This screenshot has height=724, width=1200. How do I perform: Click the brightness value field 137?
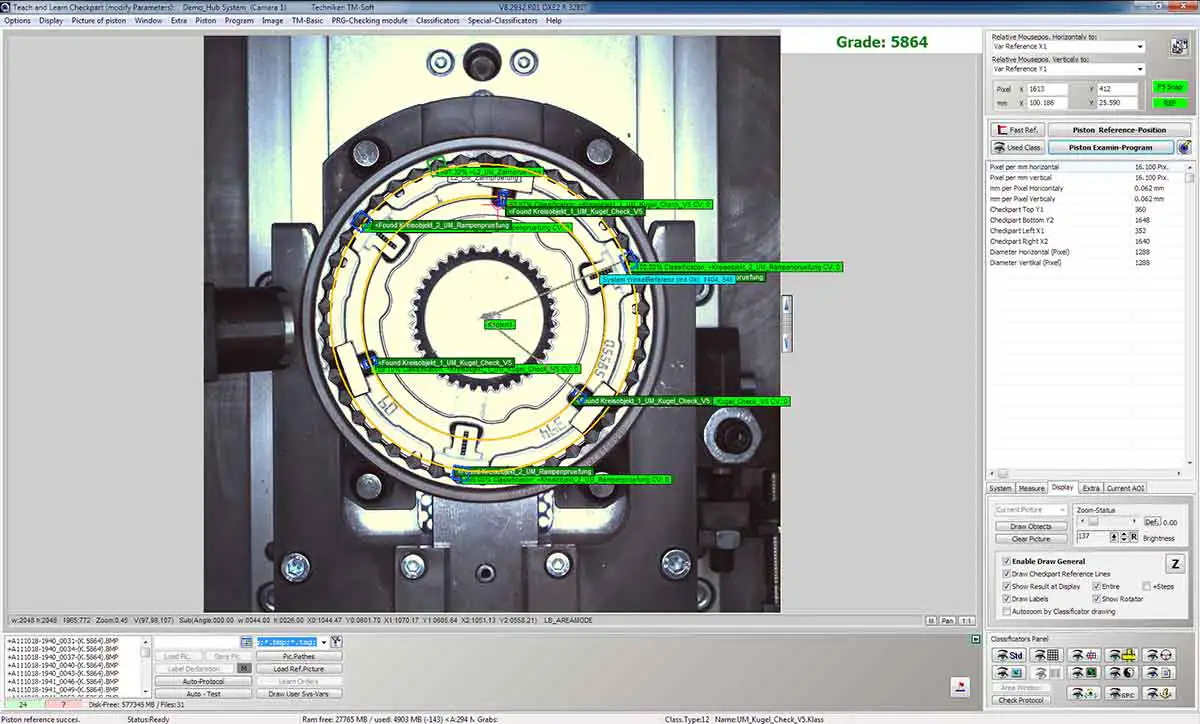pyautogui.click(x=1092, y=537)
